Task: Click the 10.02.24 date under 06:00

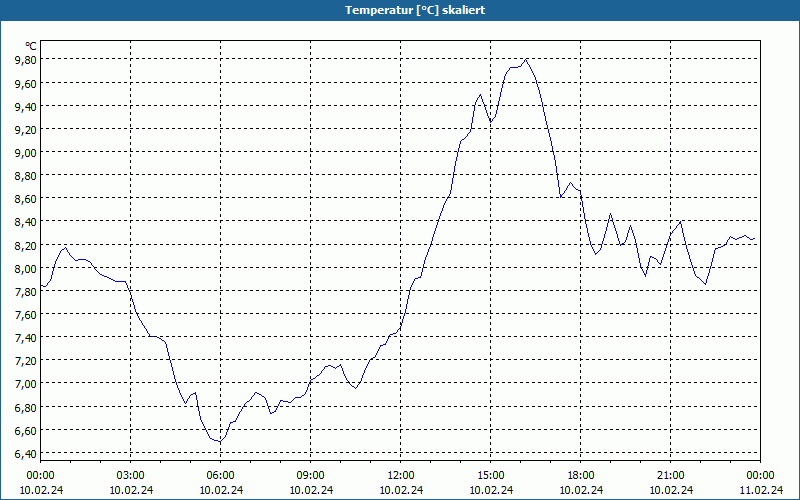Action: click(220, 490)
